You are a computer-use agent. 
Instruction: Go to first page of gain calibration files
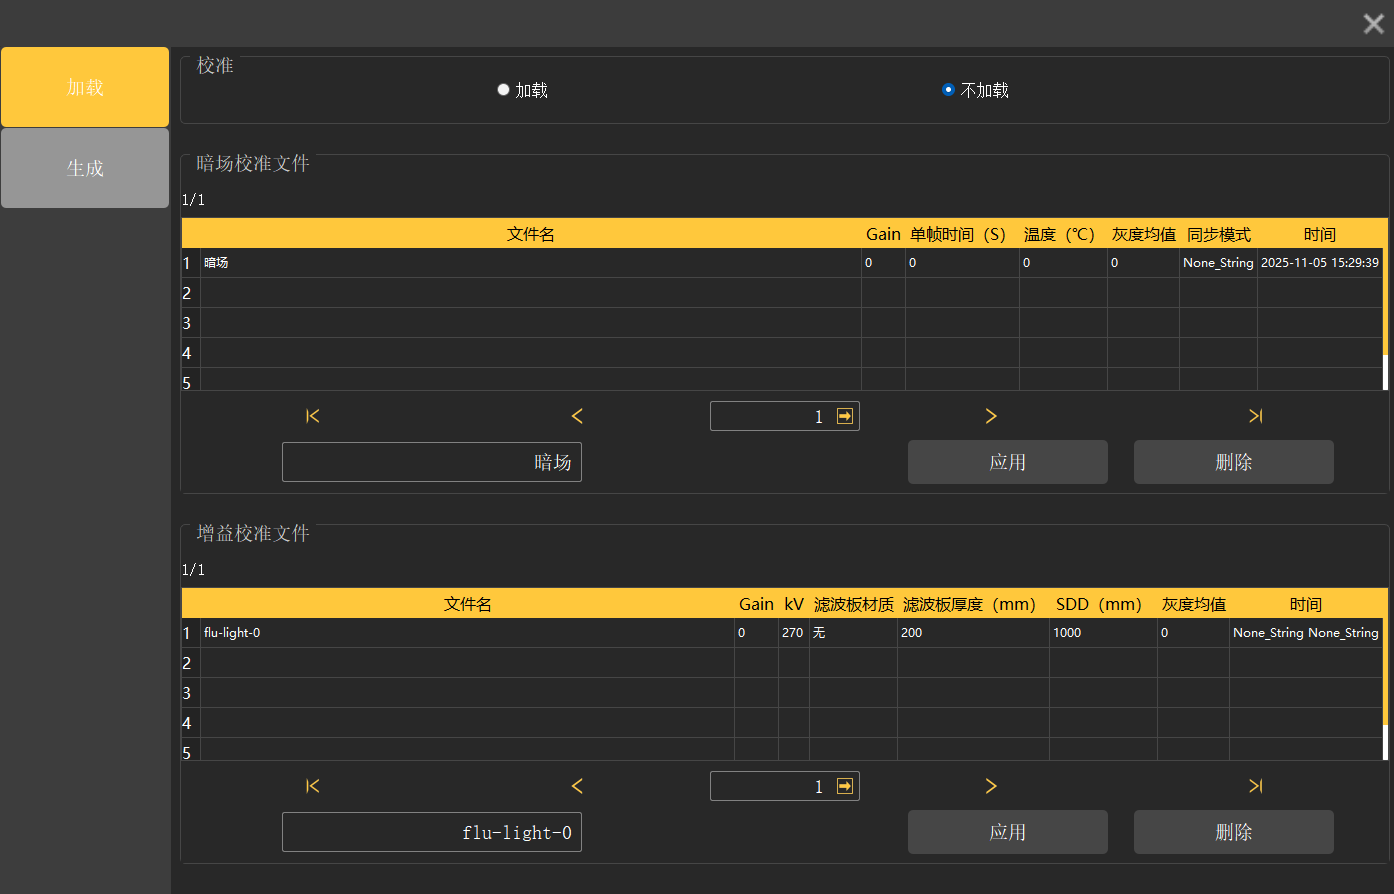click(313, 786)
